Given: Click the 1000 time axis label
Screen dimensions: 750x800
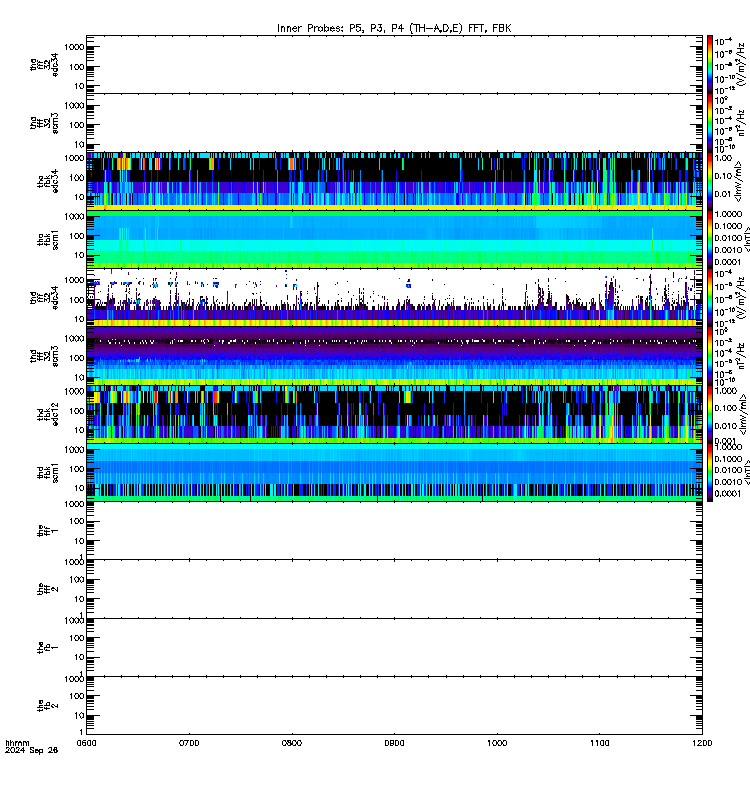Looking at the screenshot, I should click(497, 743).
